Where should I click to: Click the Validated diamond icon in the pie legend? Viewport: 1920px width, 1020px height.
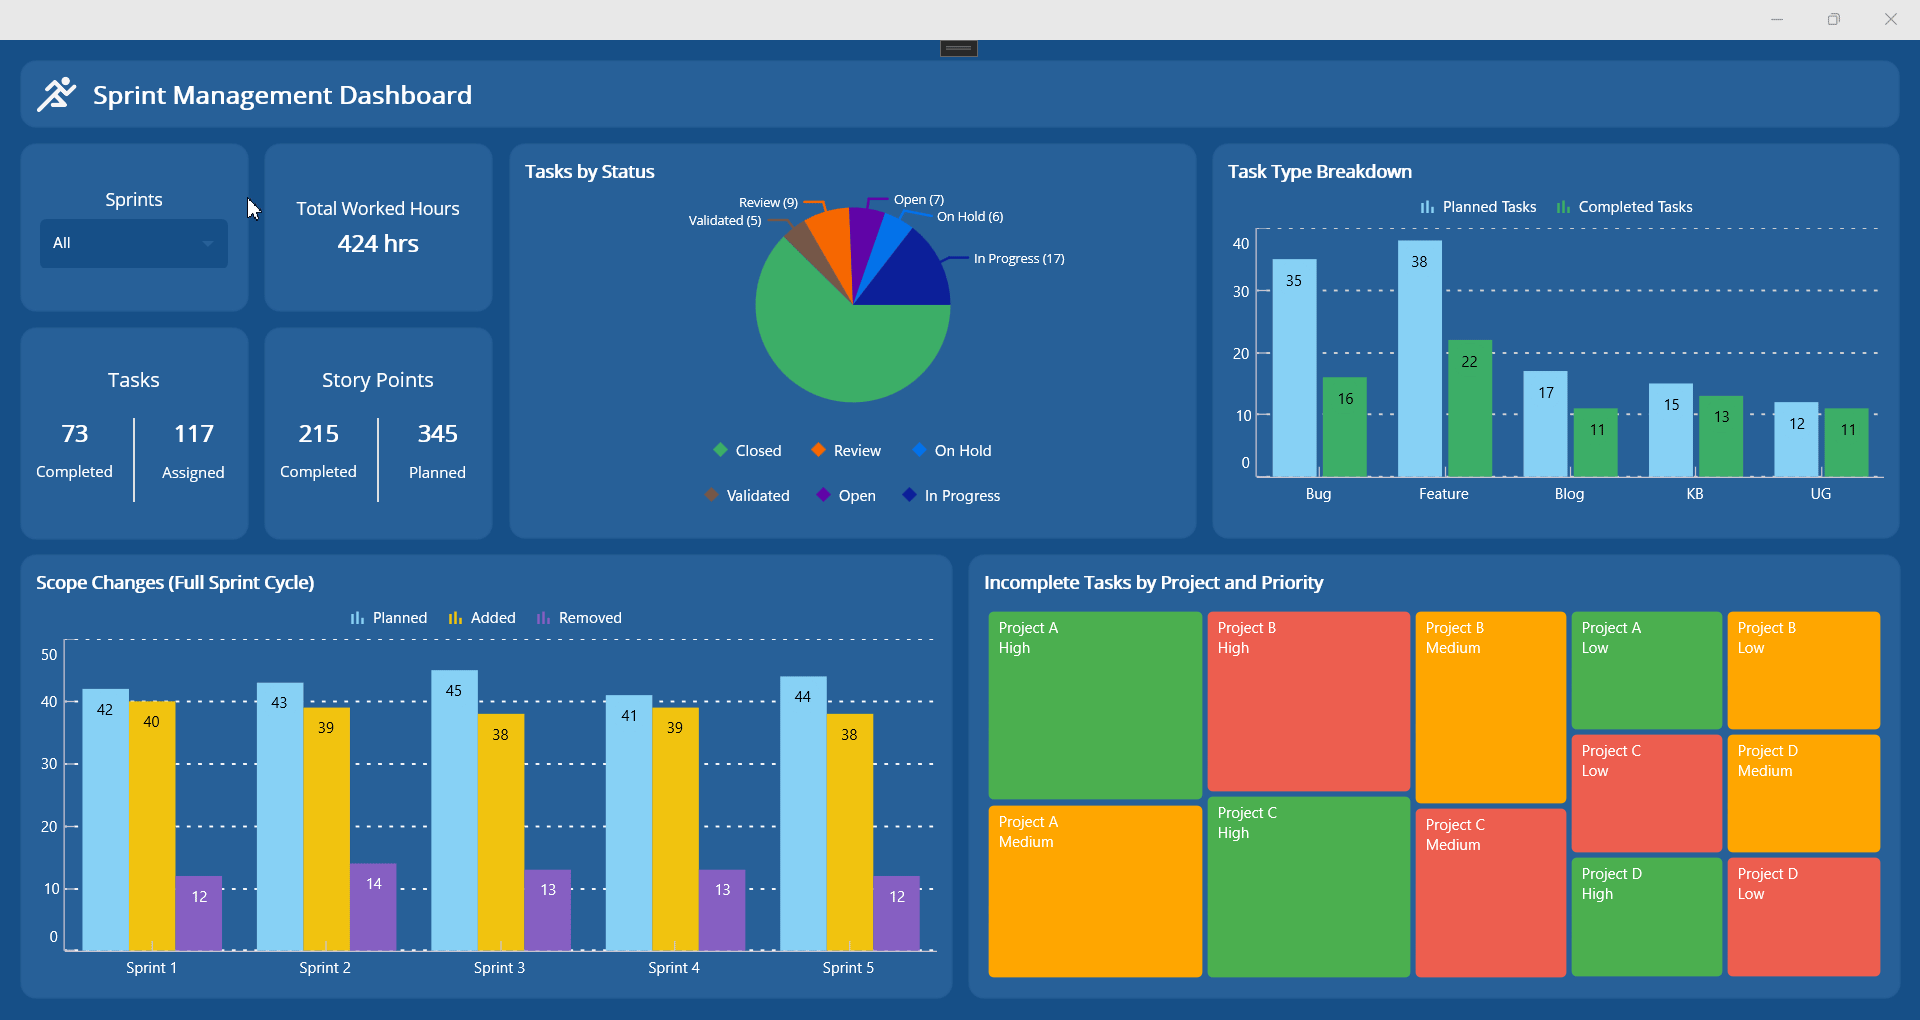click(710, 495)
